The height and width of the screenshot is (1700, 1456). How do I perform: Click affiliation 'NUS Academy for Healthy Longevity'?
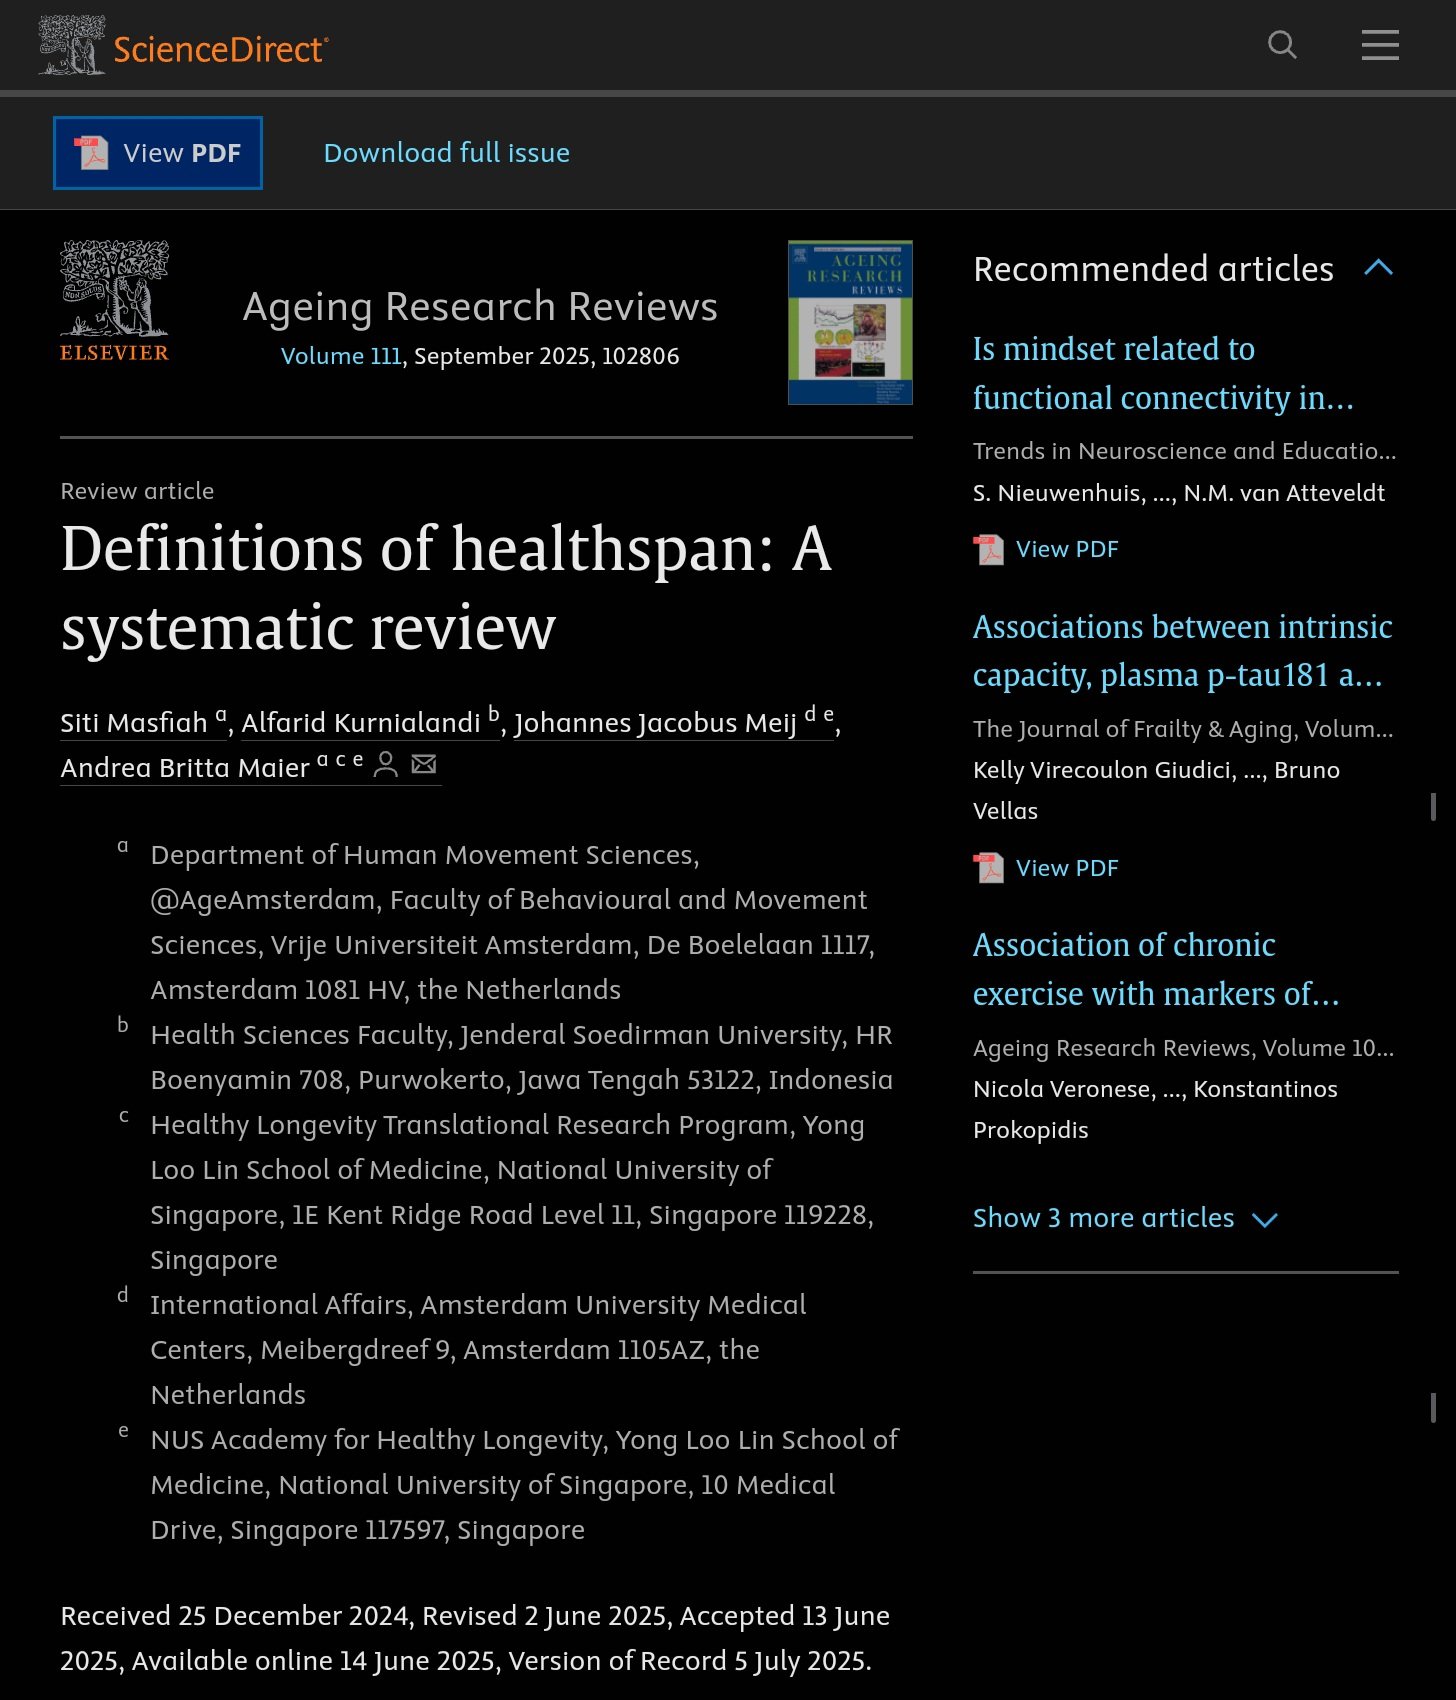click(524, 1484)
